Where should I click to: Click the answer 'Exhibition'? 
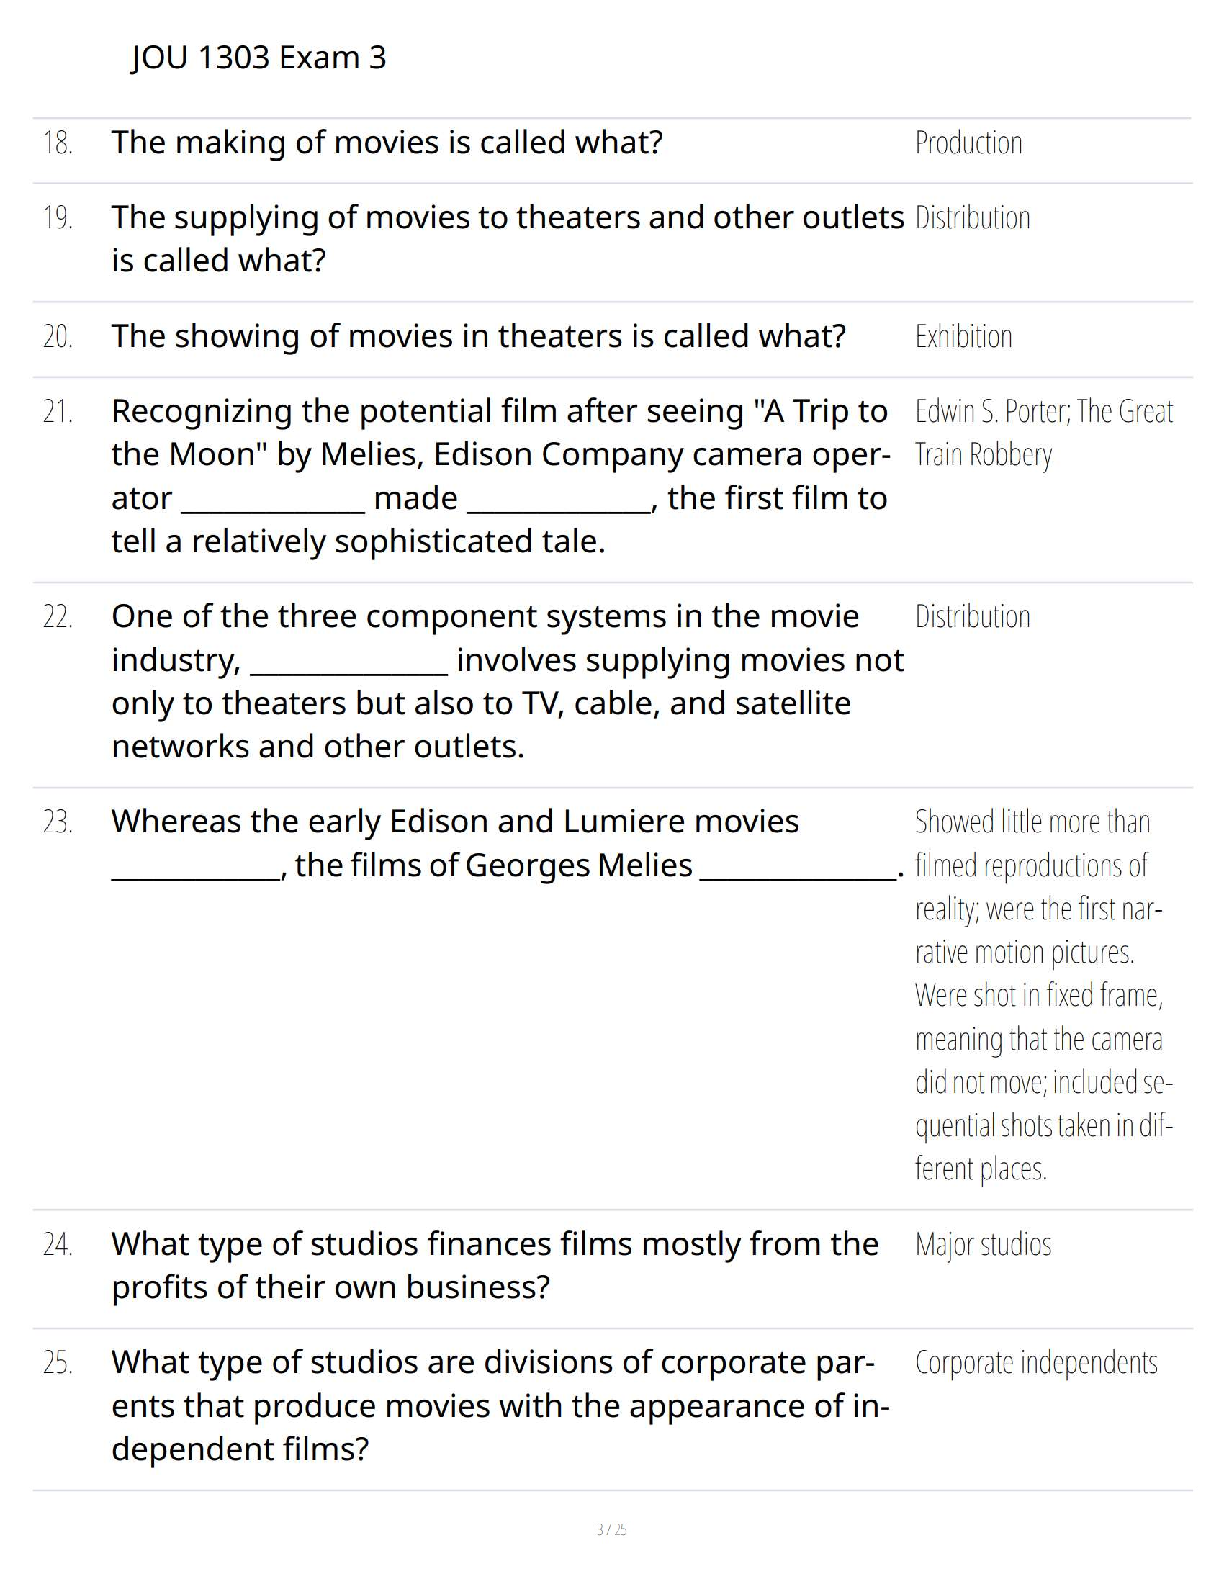963,336
